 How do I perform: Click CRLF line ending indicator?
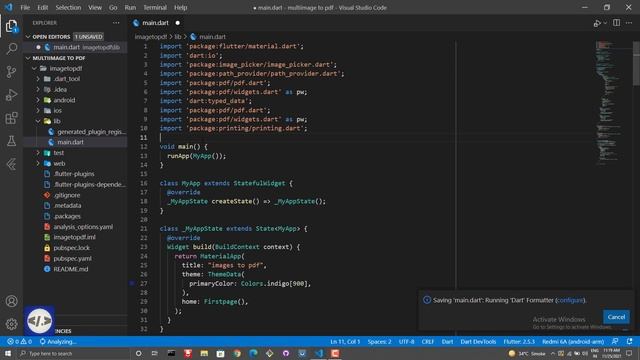coord(428,342)
